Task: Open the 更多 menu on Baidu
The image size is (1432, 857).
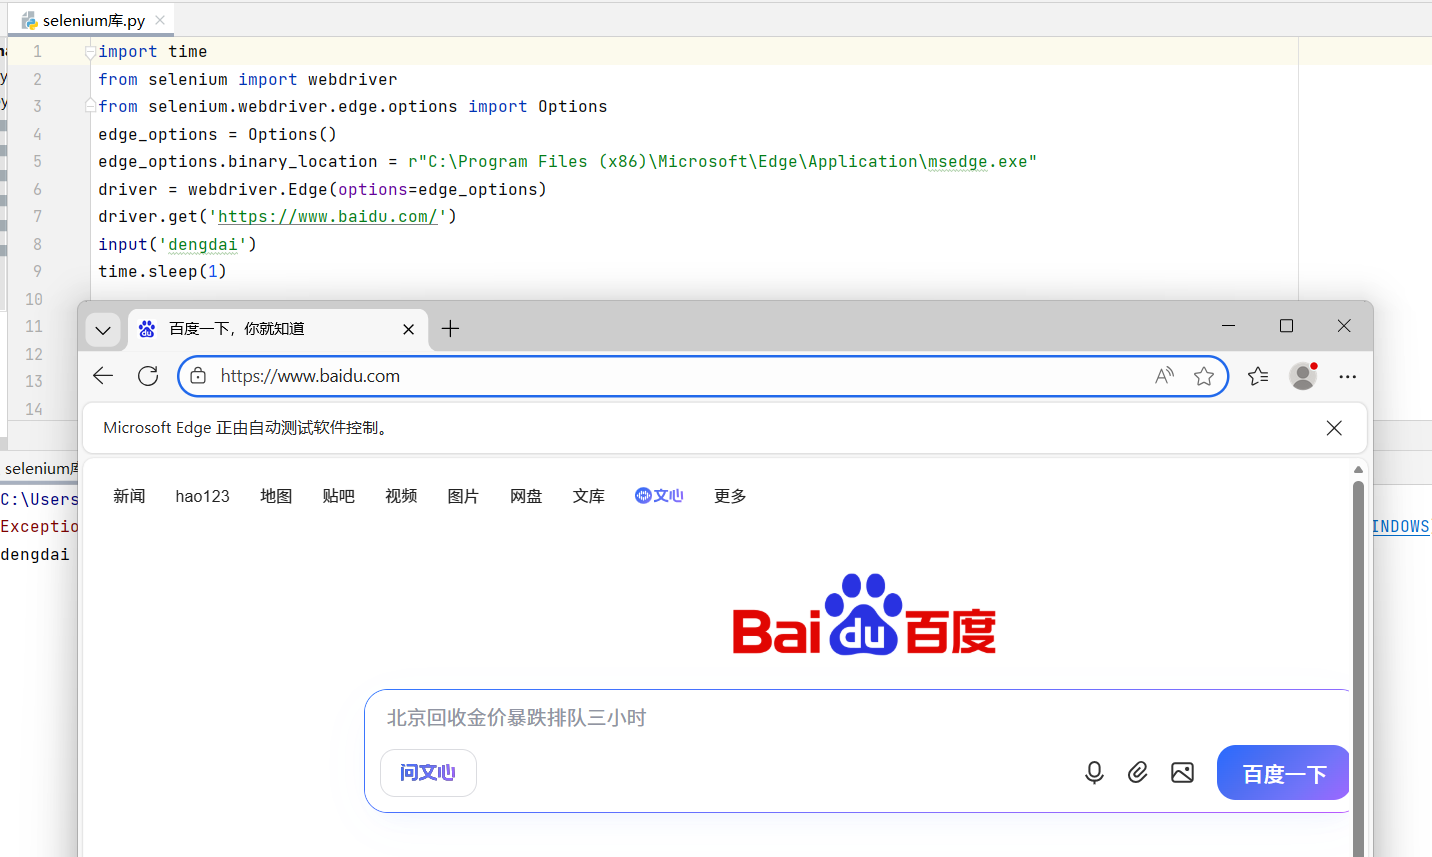Action: click(730, 496)
